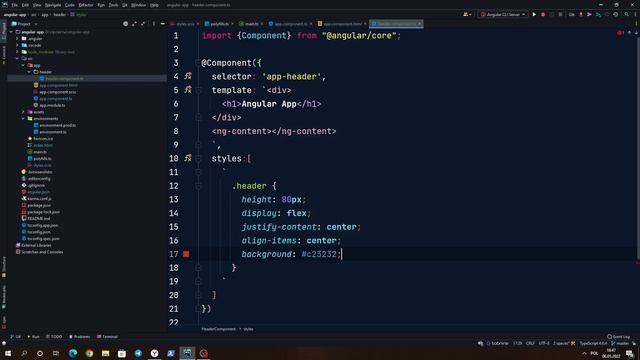Screen dimensions: 640x360
Task: Expand the node_modules folder
Action: [x=17, y=52]
